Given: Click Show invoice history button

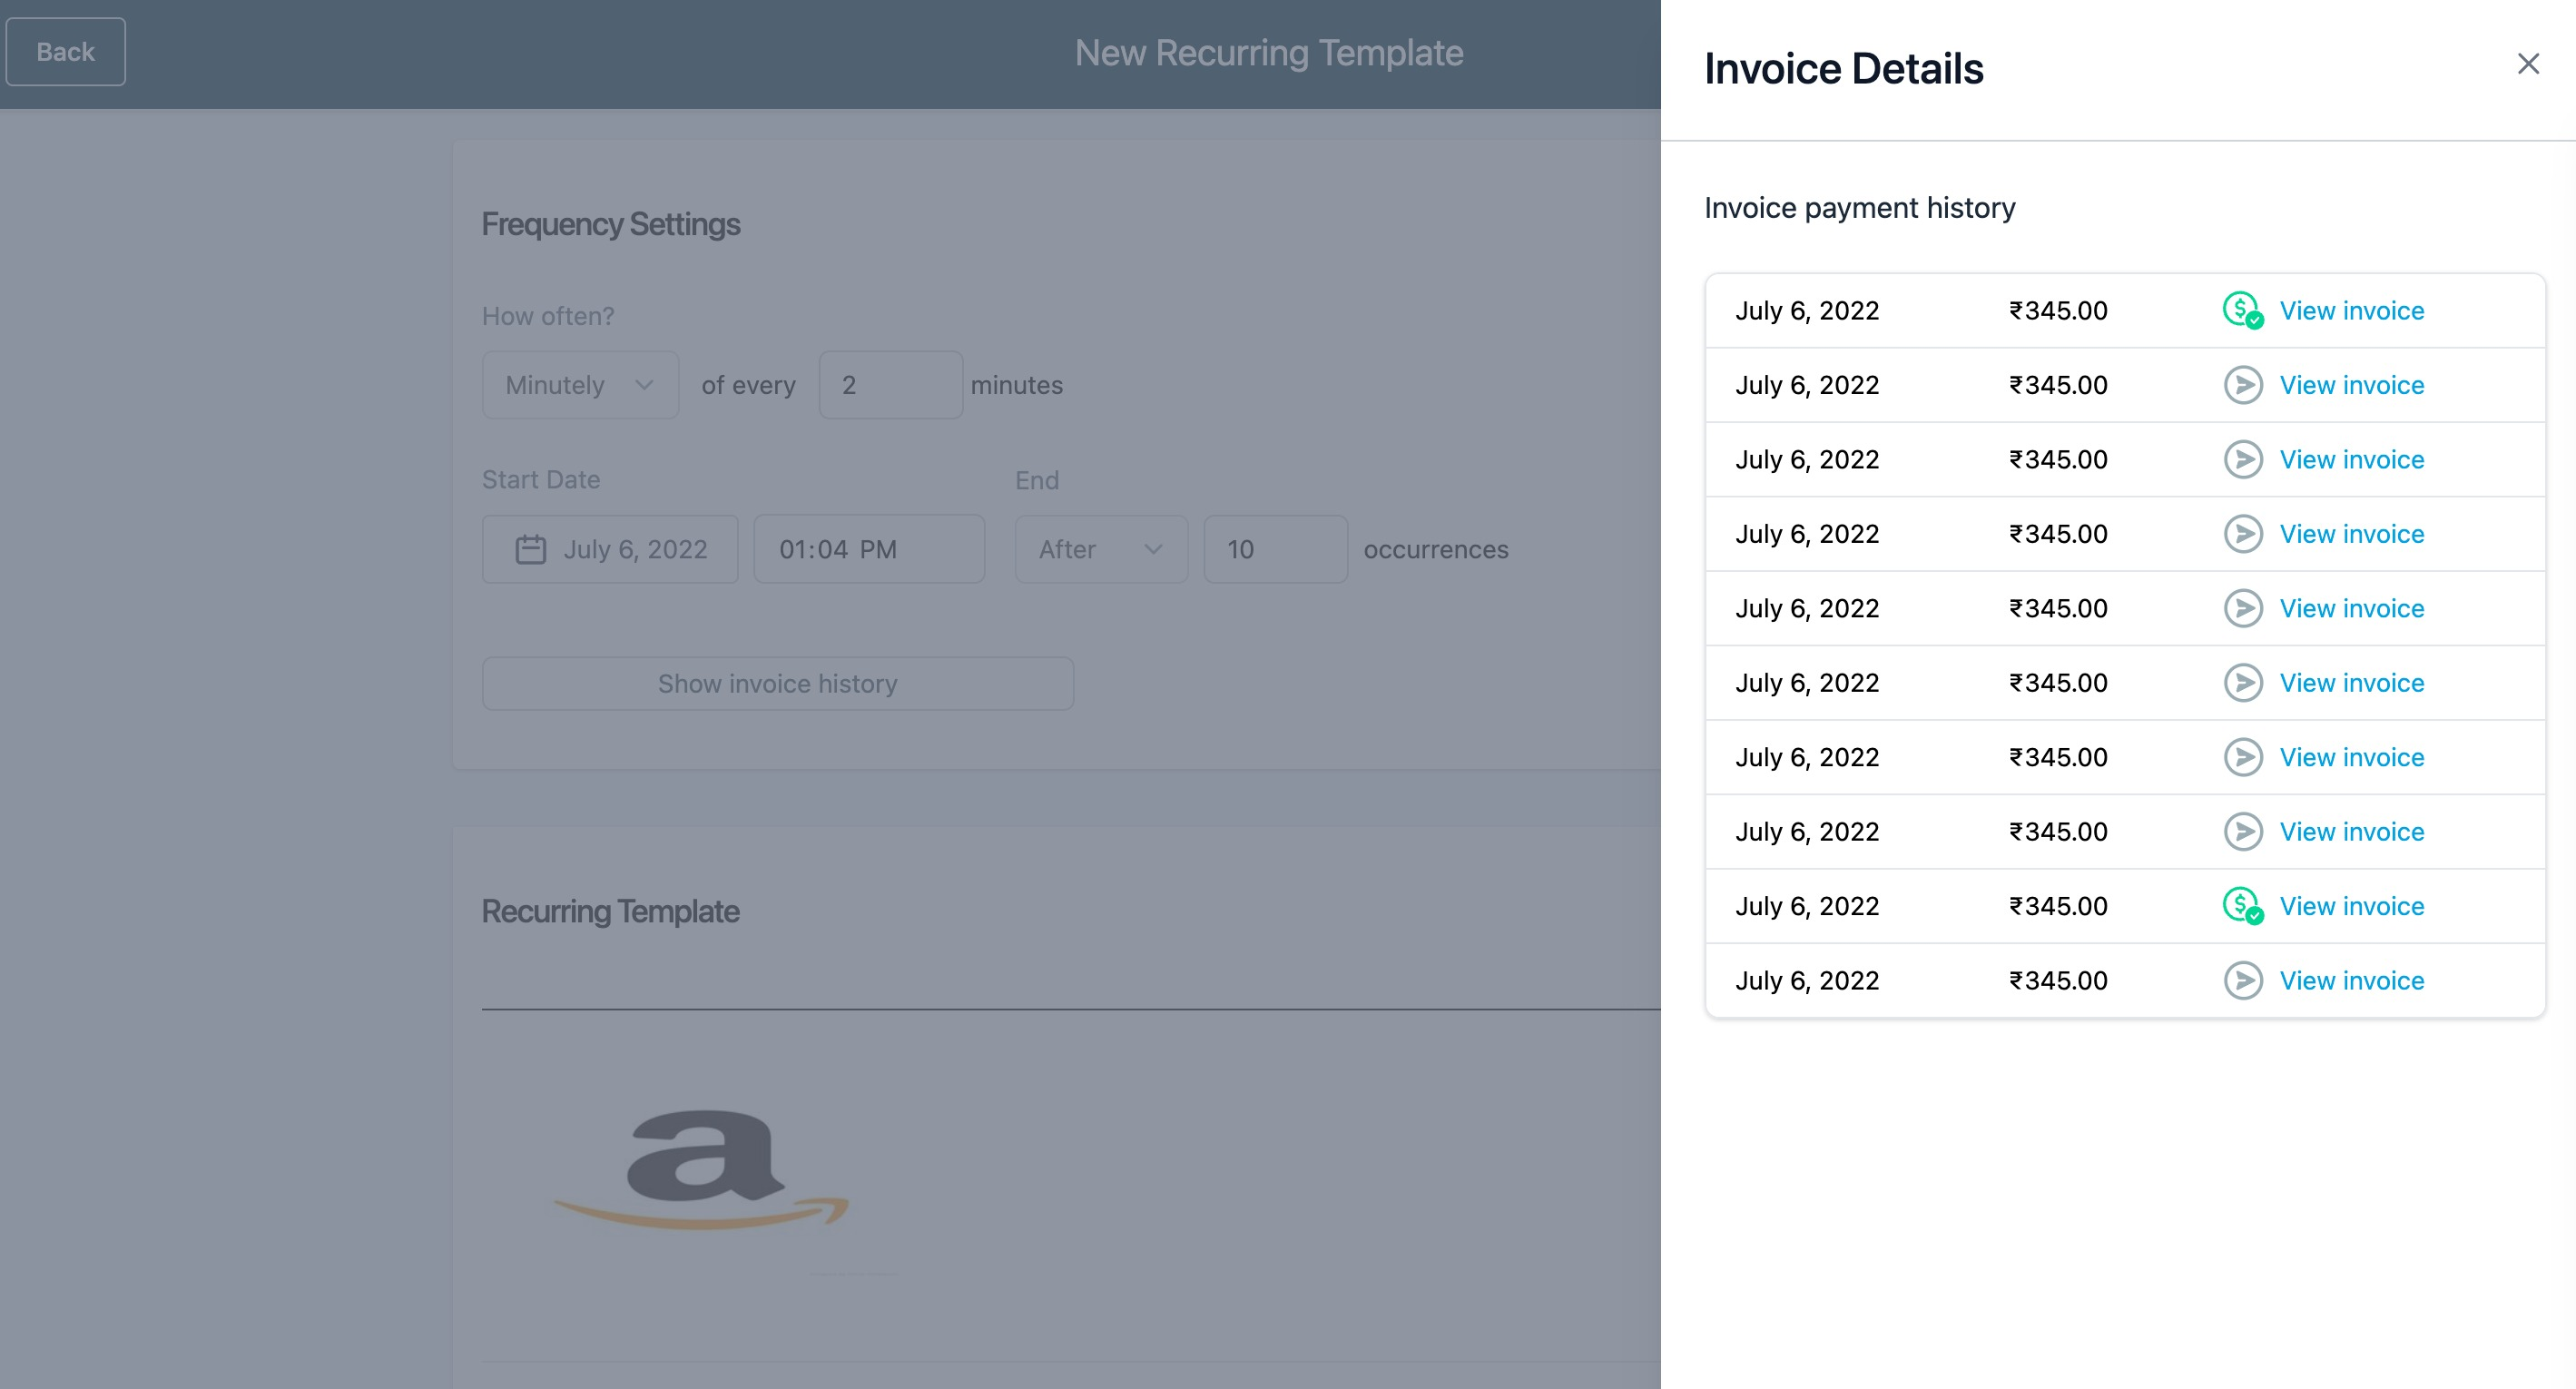Looking at the screenshot, I should 777,684.
